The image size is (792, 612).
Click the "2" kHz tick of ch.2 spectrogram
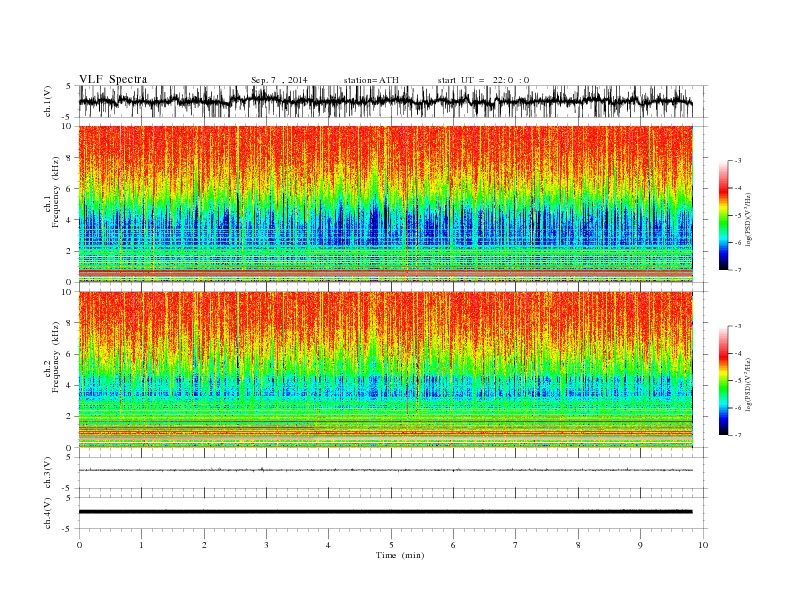70,417
